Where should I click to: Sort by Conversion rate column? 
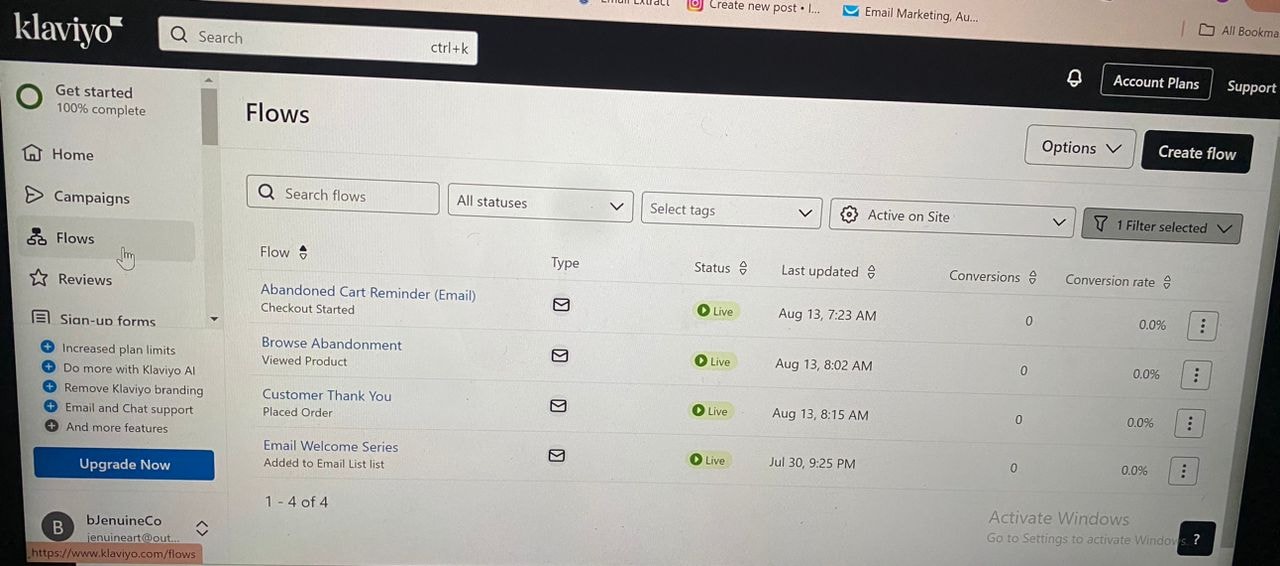point(1166,282)
